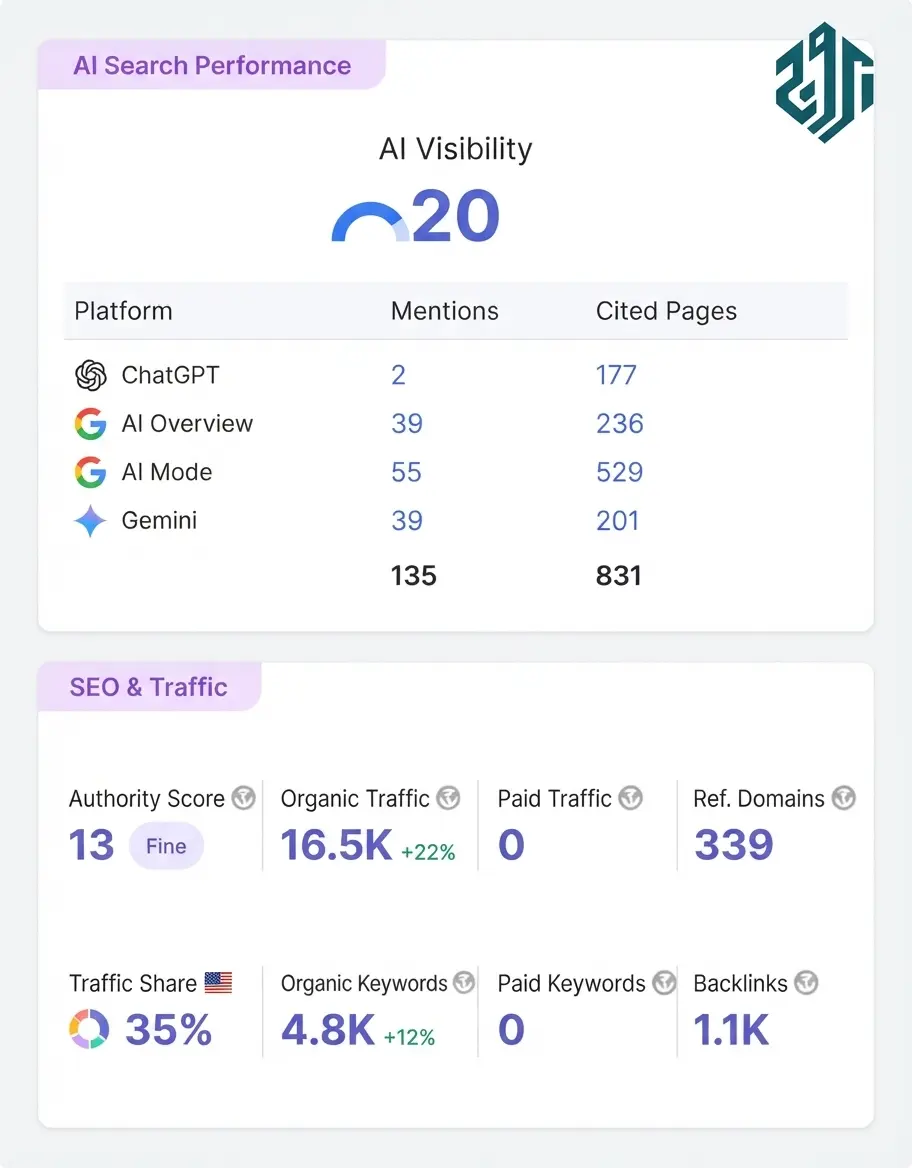Click the ChatGPT mentions value 2
The width and height of the screenshot is (912, 1168).
click(x=399, y=375)
